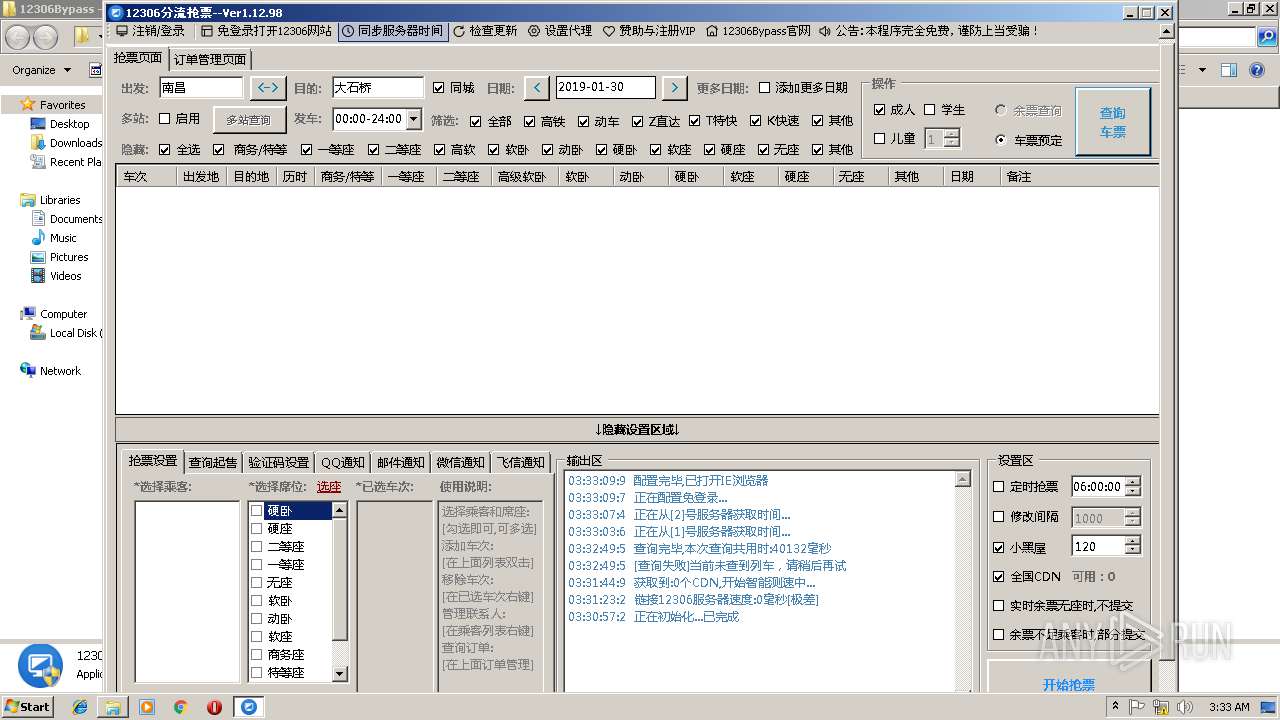Switch to 飞信通知 tab
The height and width of the screenshot is (720, 1280).
[521, 462]
